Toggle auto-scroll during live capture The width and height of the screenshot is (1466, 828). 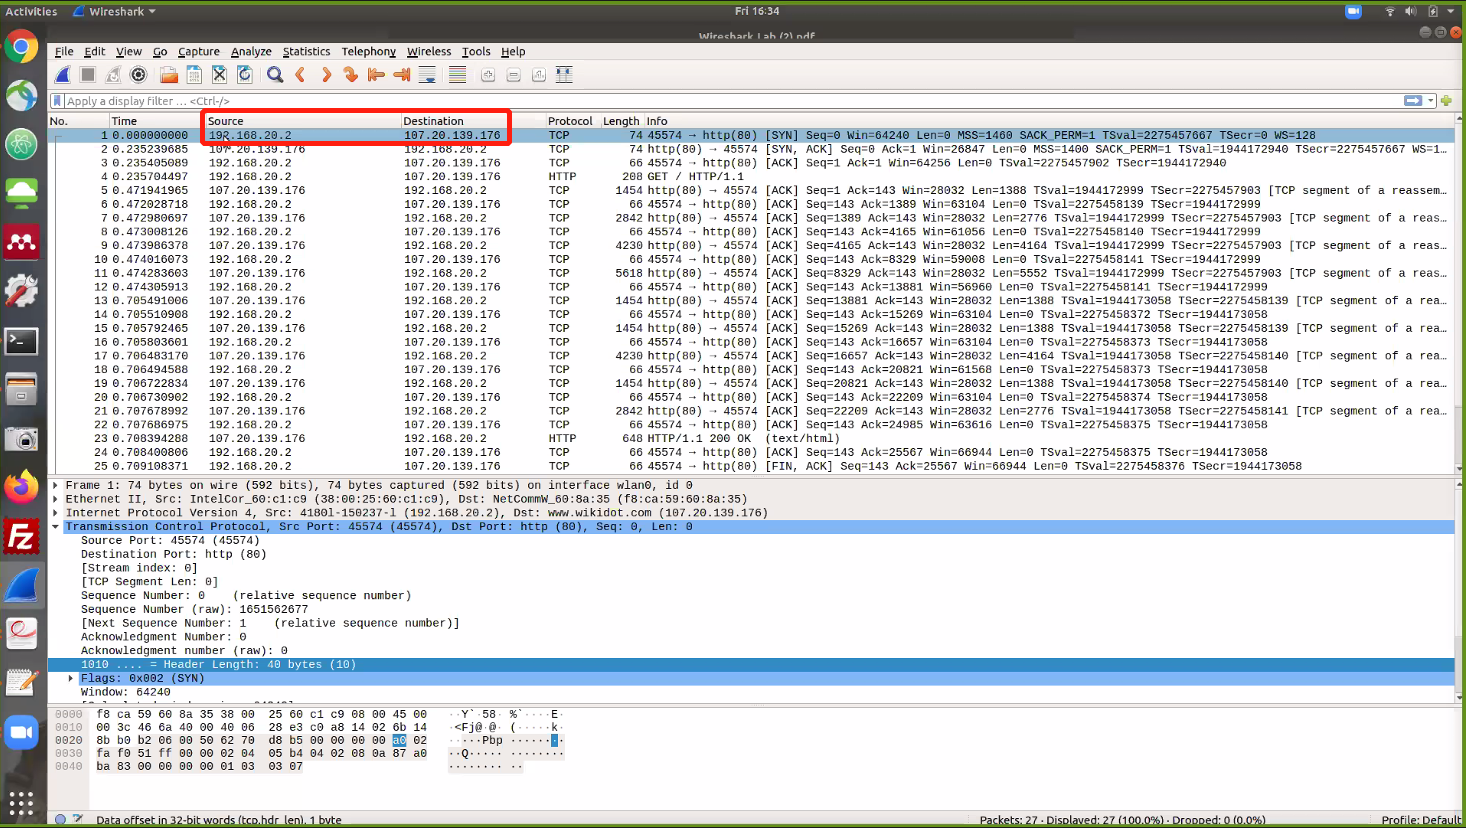pyautogui.click(x=427, y=75)
